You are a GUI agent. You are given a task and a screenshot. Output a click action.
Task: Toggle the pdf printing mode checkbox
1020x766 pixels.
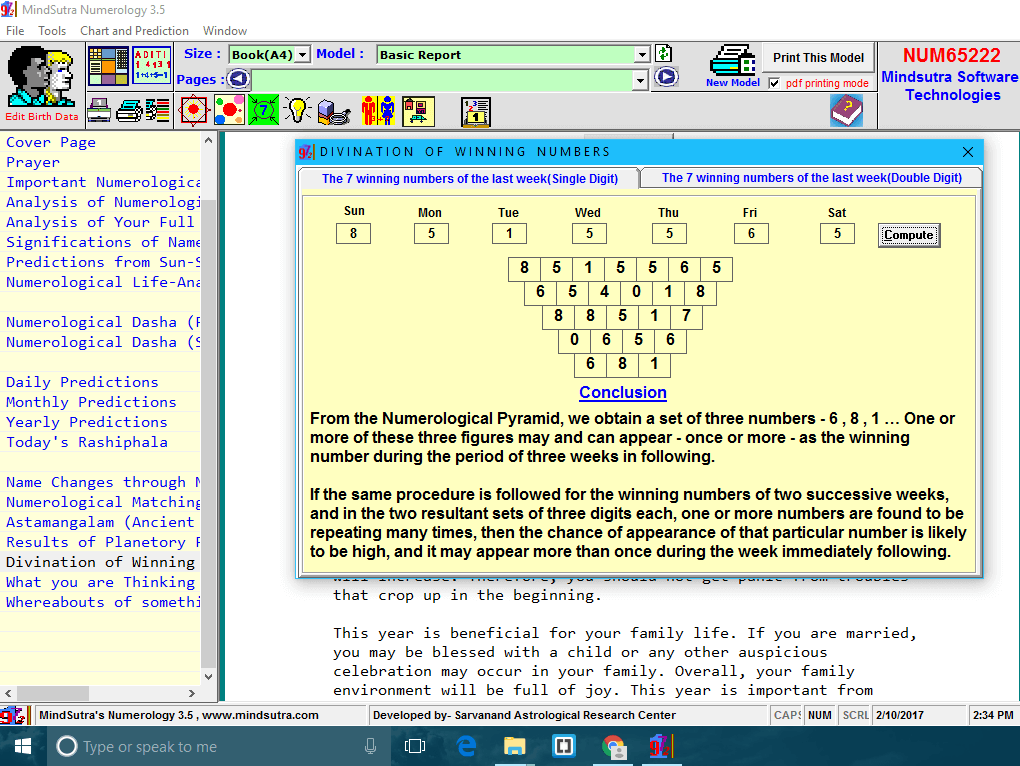click(x=774, y=83)
